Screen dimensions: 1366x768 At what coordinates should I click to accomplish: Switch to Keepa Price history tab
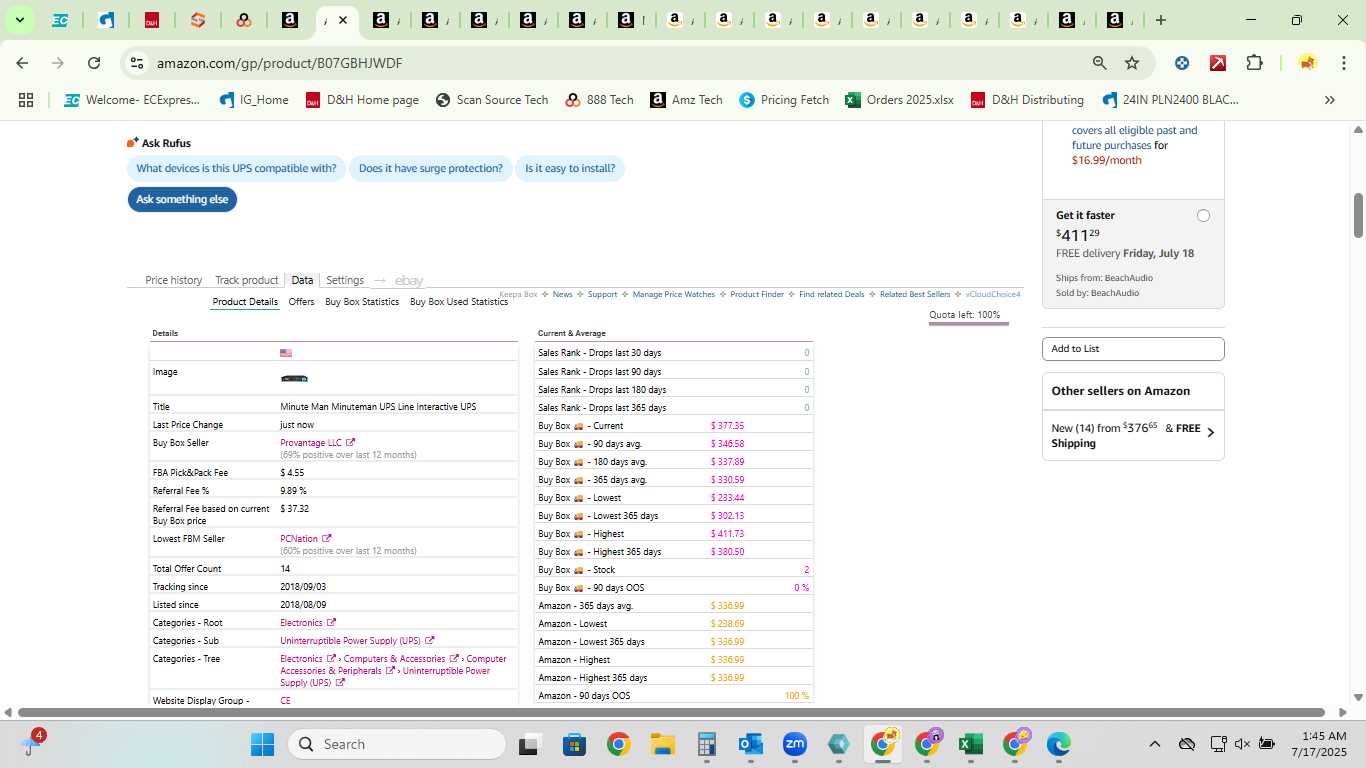[x=173, y=280]
